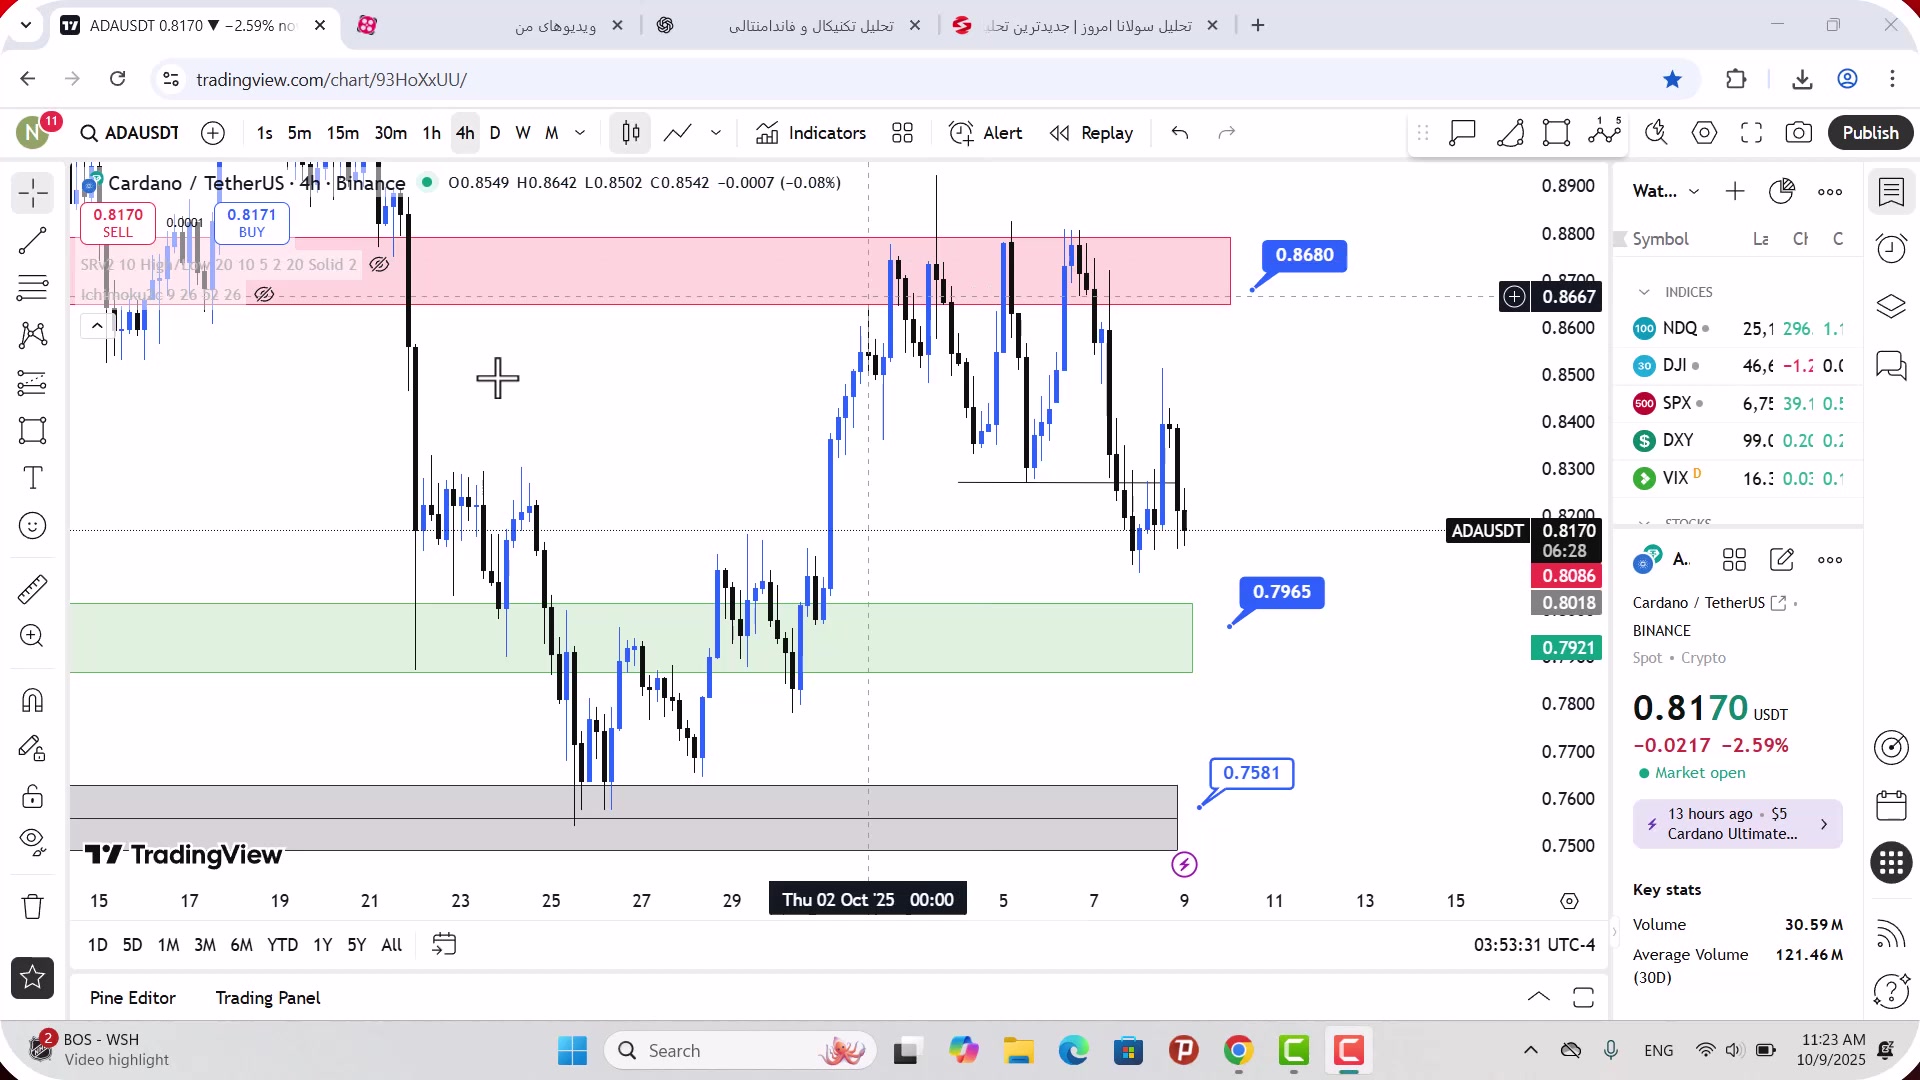
Task: Create a new Alert
Action: tap(986, 133)
